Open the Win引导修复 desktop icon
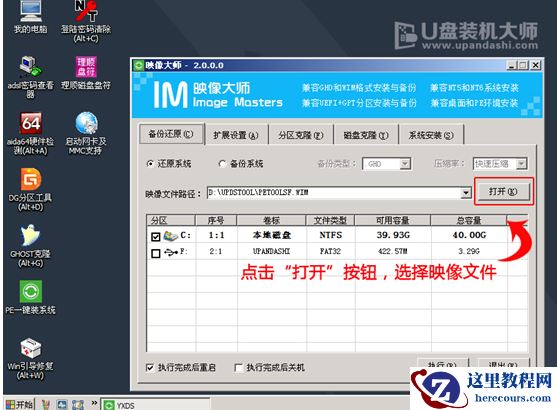Screen dimensions: 557x410 coord(31,358)
